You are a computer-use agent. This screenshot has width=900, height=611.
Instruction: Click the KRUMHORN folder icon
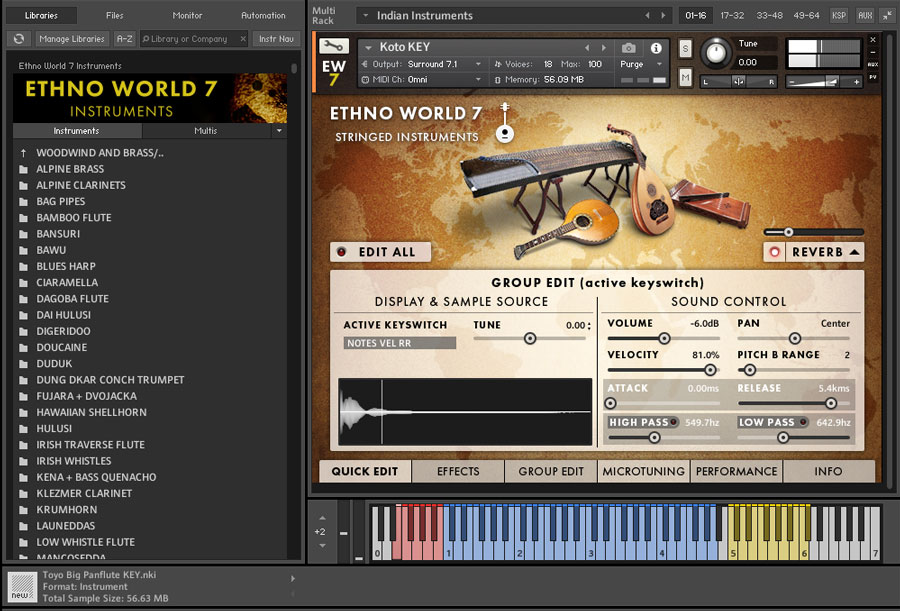(24, 509)
